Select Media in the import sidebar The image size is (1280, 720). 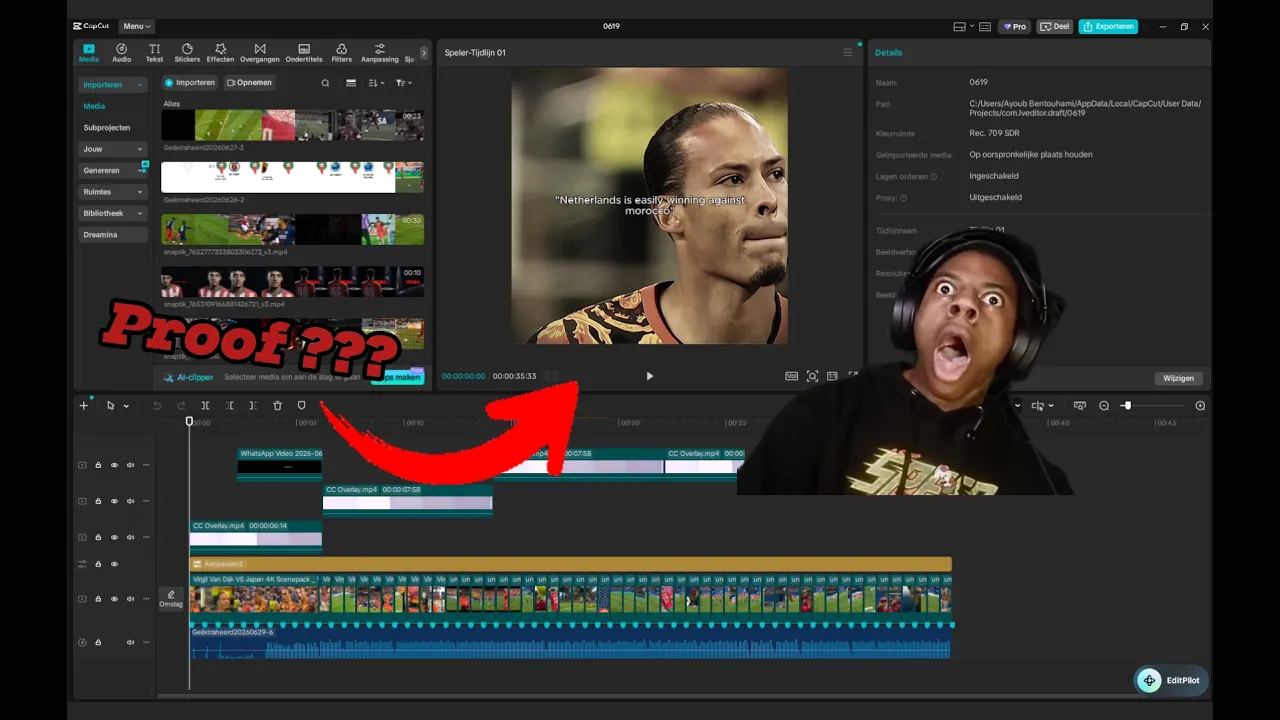click(x=94, y=106)
